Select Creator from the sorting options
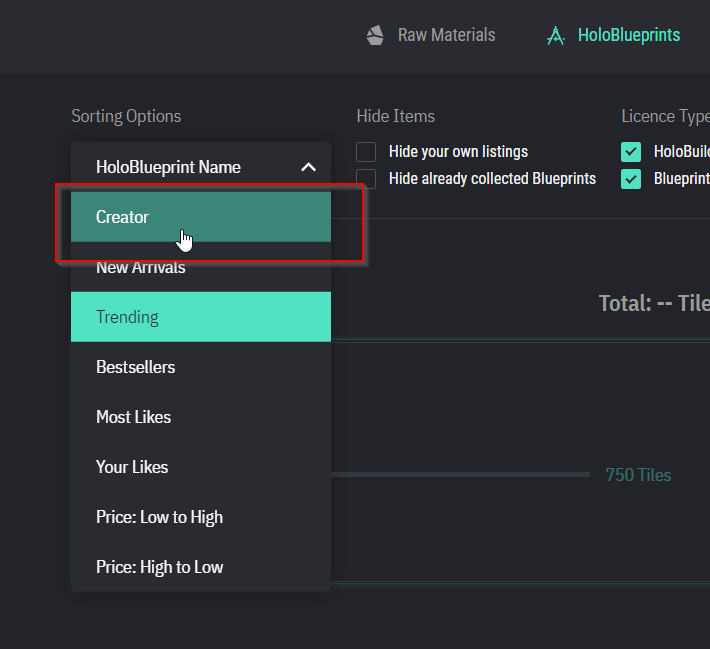Viewport: 710px width, 649px height. coord(122,217)
